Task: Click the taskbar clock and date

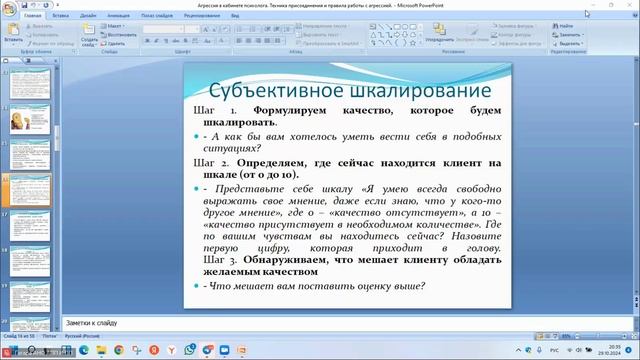Action: click(609, 350)
